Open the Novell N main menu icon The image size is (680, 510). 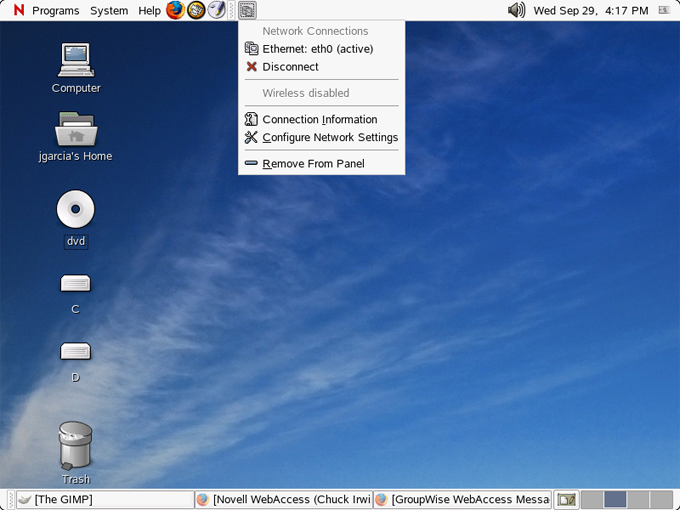pos(19,10)
